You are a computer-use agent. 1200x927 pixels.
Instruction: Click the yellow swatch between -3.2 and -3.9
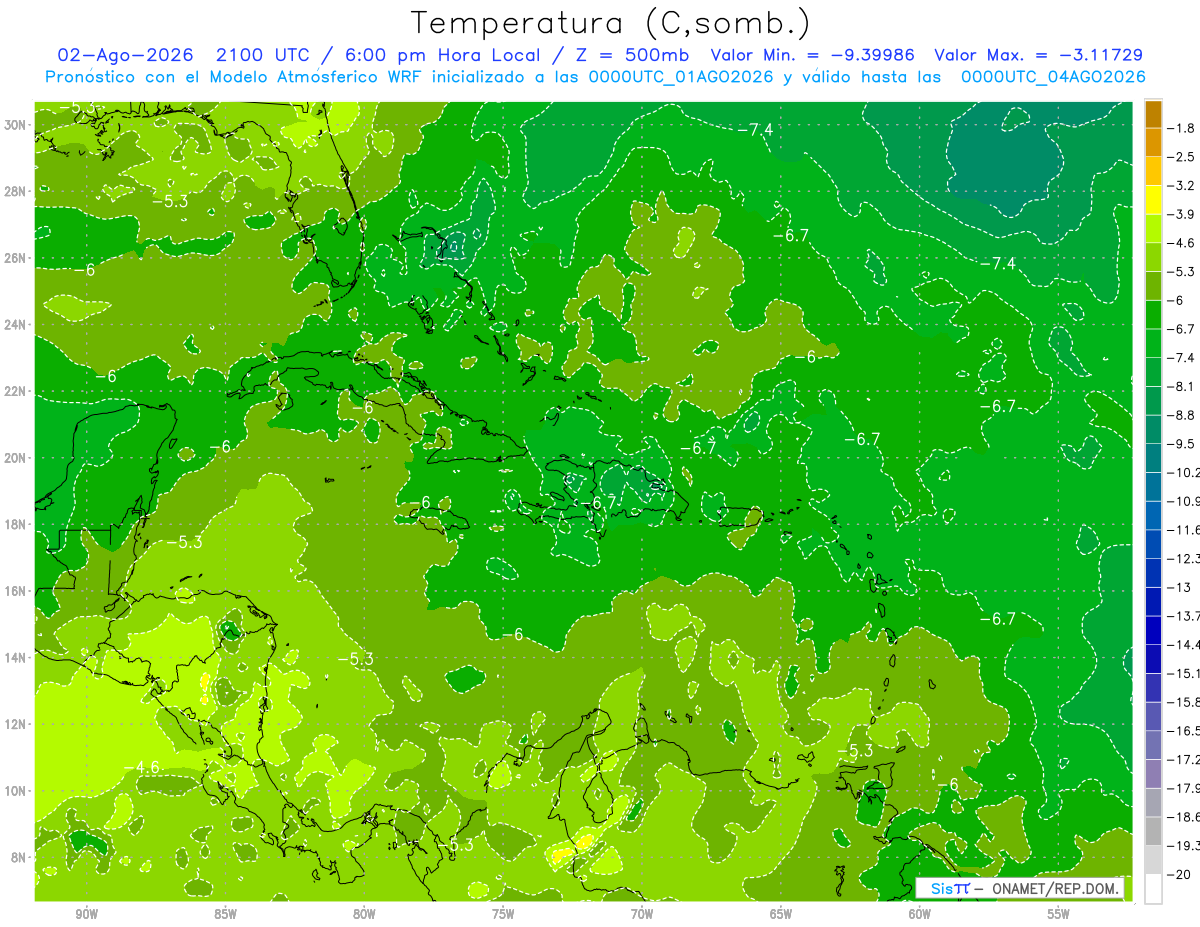click(1154, 200)
